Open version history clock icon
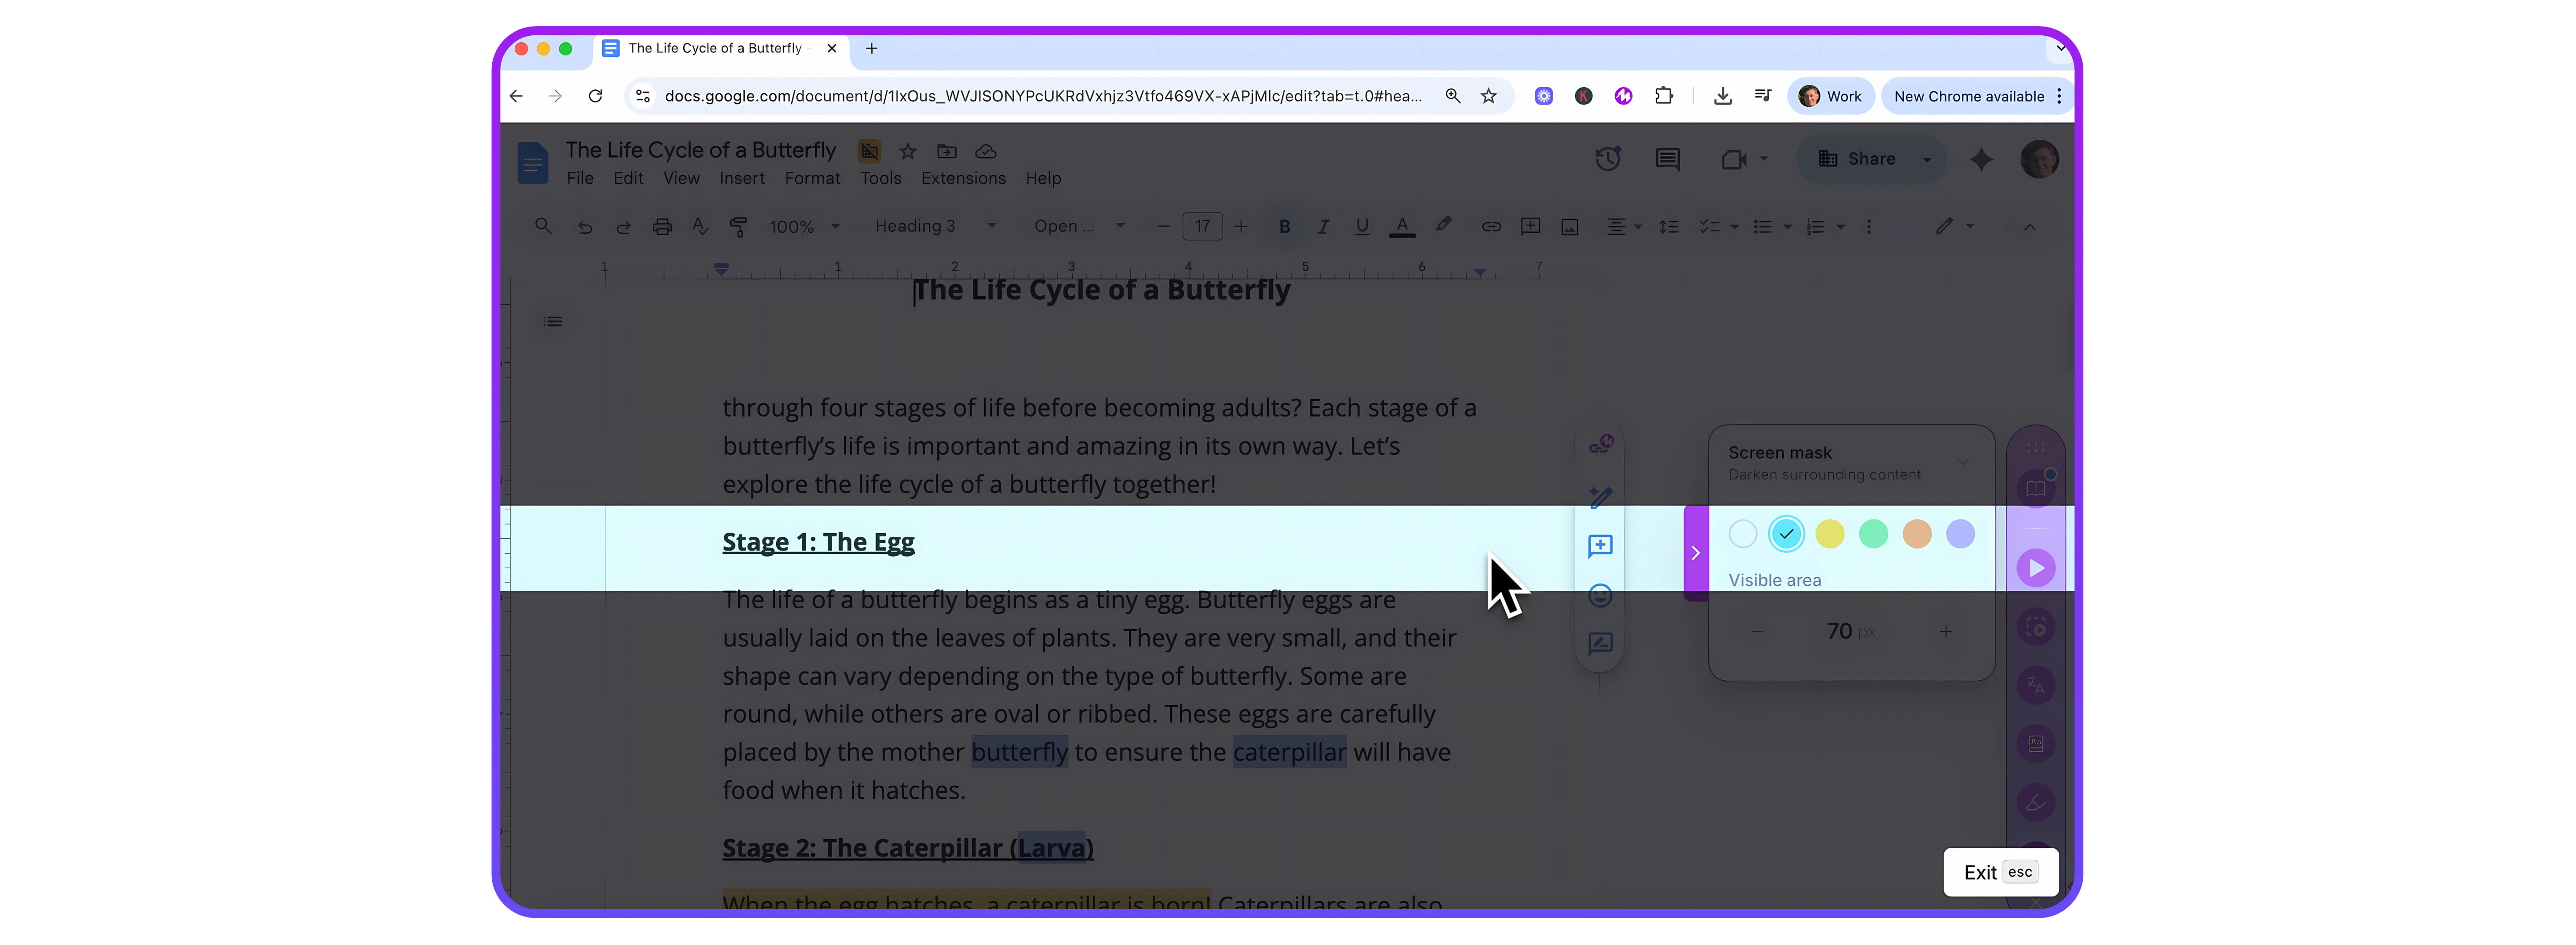The image size is (2576, 945). click(x=1608, y=159)
